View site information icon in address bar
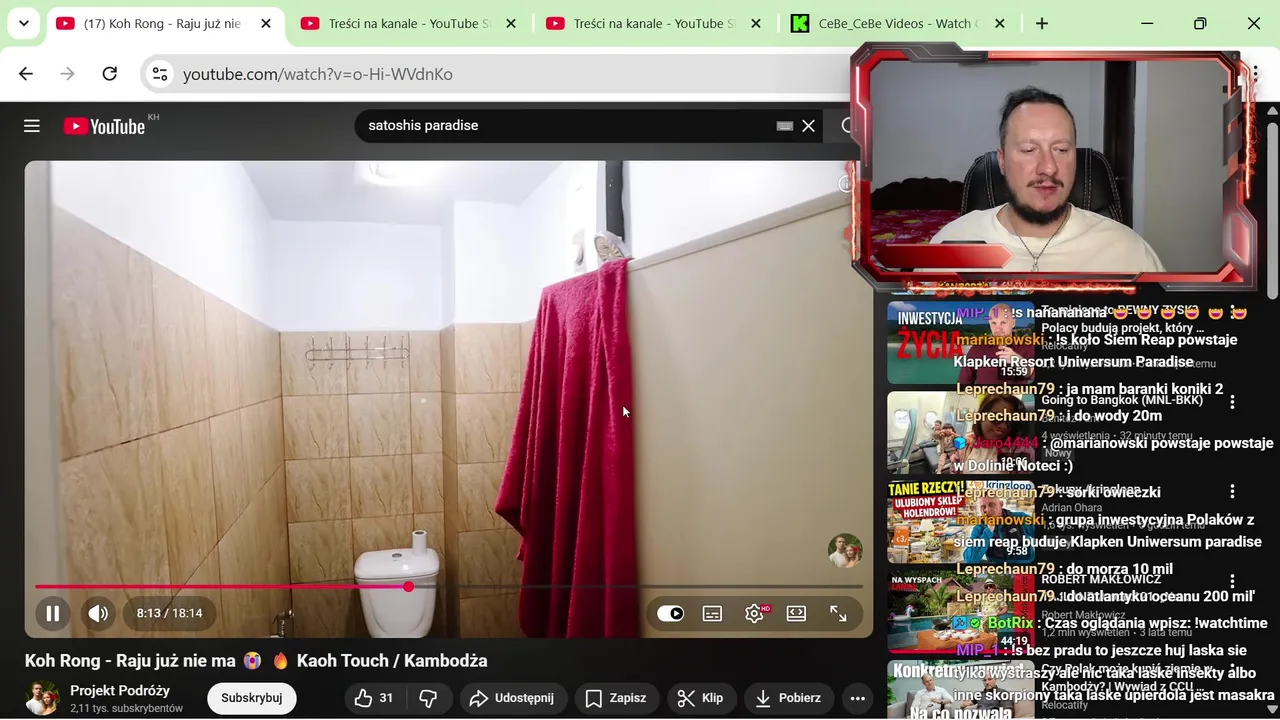The image size is (1280, 720). coord(160,74)
